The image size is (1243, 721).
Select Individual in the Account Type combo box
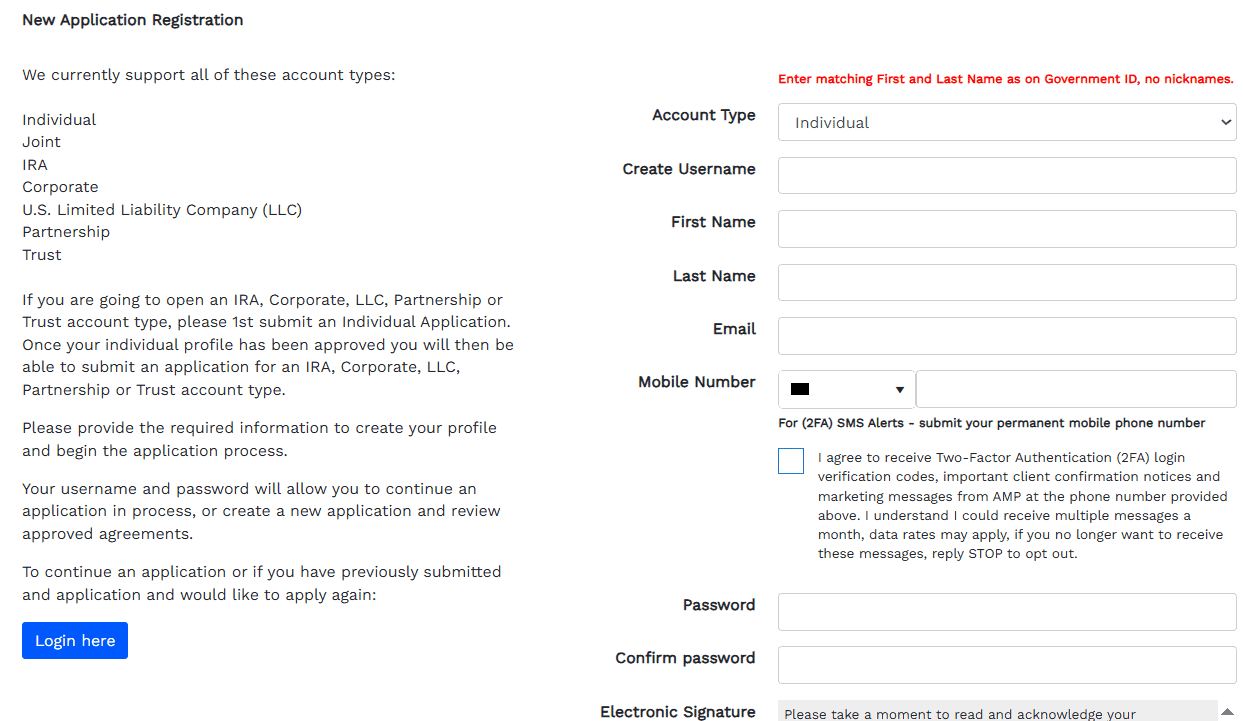pos(1007,121)
